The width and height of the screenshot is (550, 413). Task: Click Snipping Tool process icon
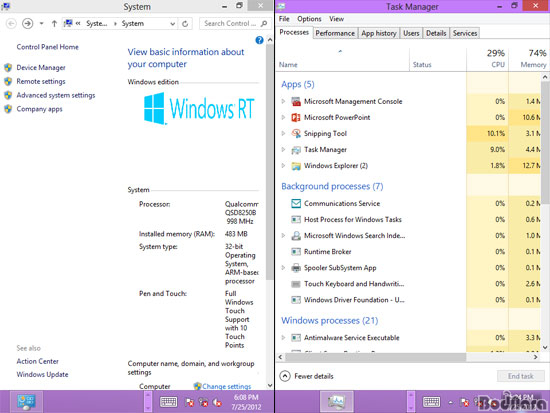coord(296,133)
